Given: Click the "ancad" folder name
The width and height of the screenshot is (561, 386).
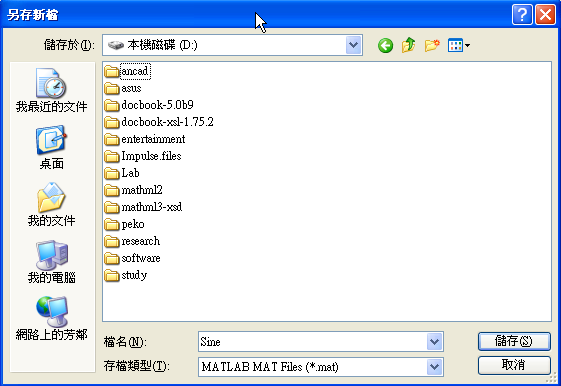Looking at the screenshot, I should (x=135, y=71).
